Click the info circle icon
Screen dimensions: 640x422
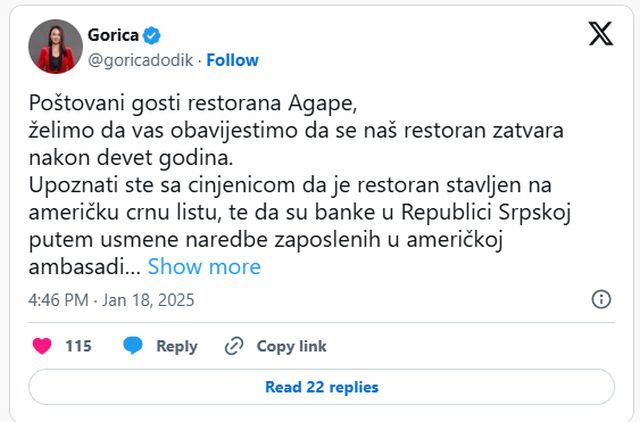click(602, 300)
